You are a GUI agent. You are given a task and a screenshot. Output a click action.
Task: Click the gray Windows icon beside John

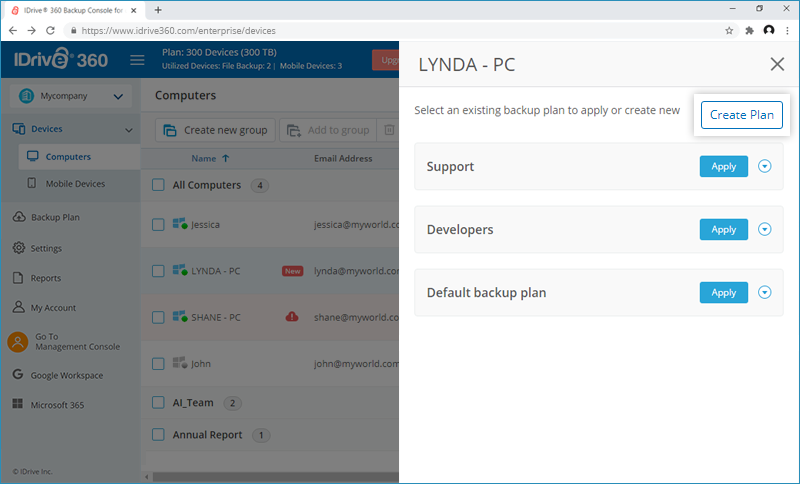coord(180,363)
